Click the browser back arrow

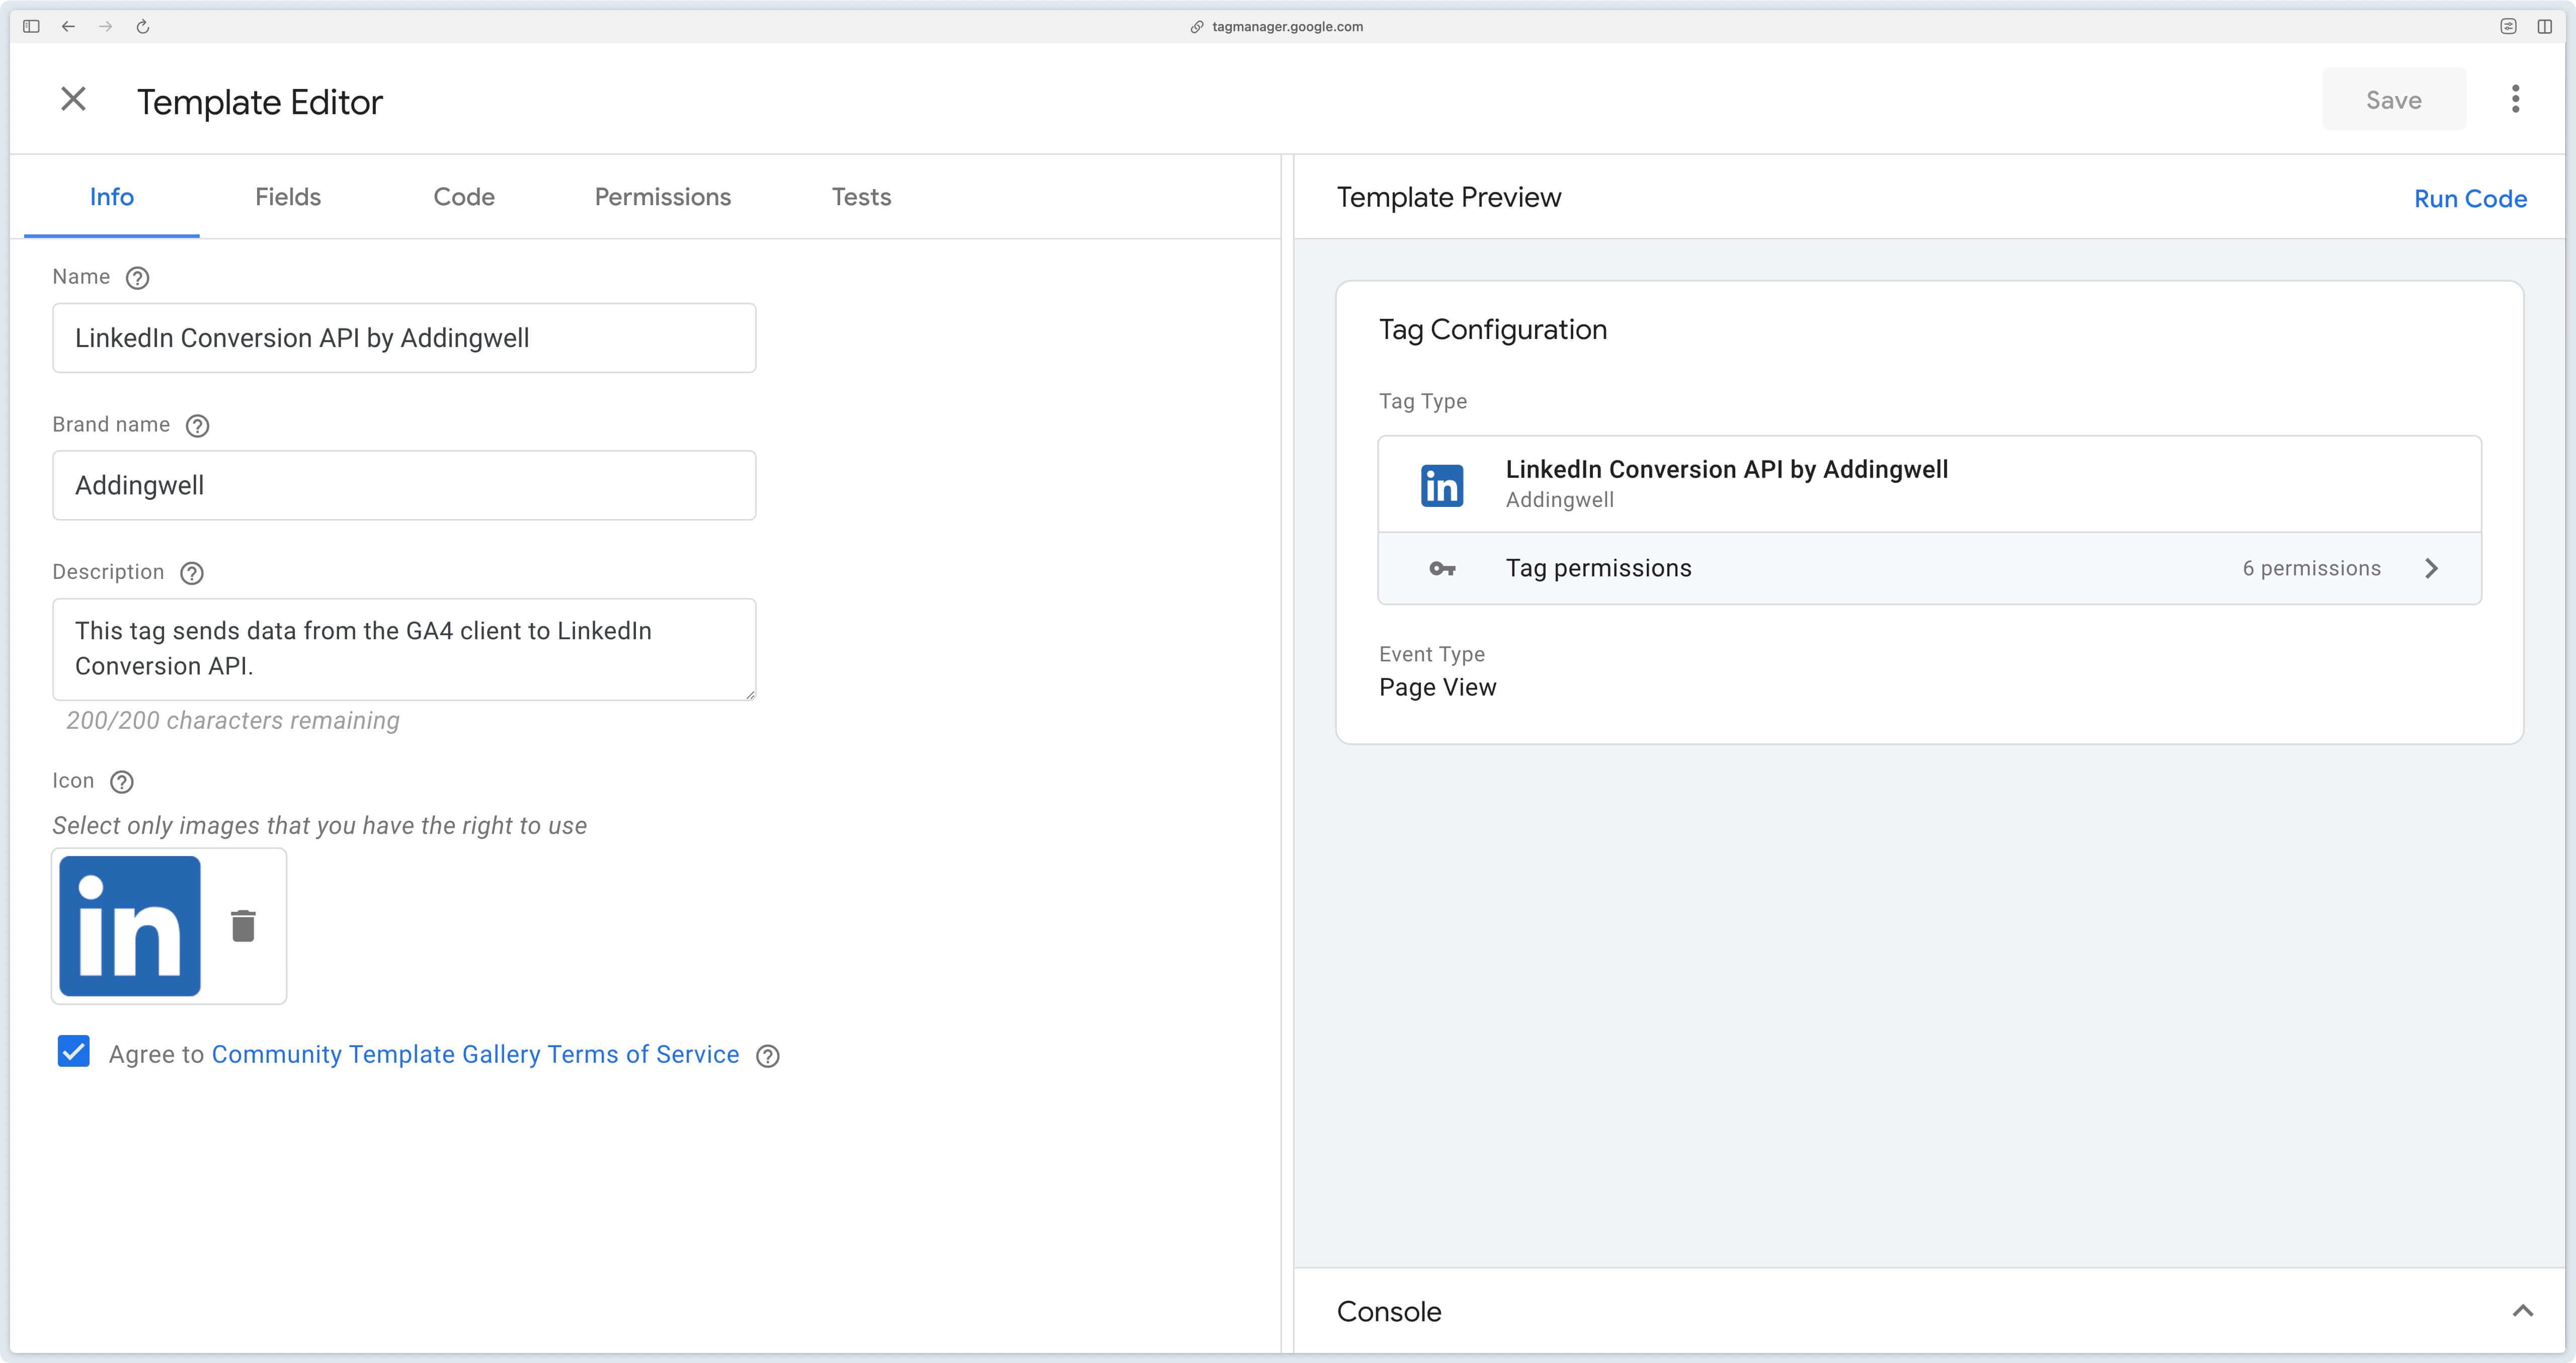click(x=68, y=27)
